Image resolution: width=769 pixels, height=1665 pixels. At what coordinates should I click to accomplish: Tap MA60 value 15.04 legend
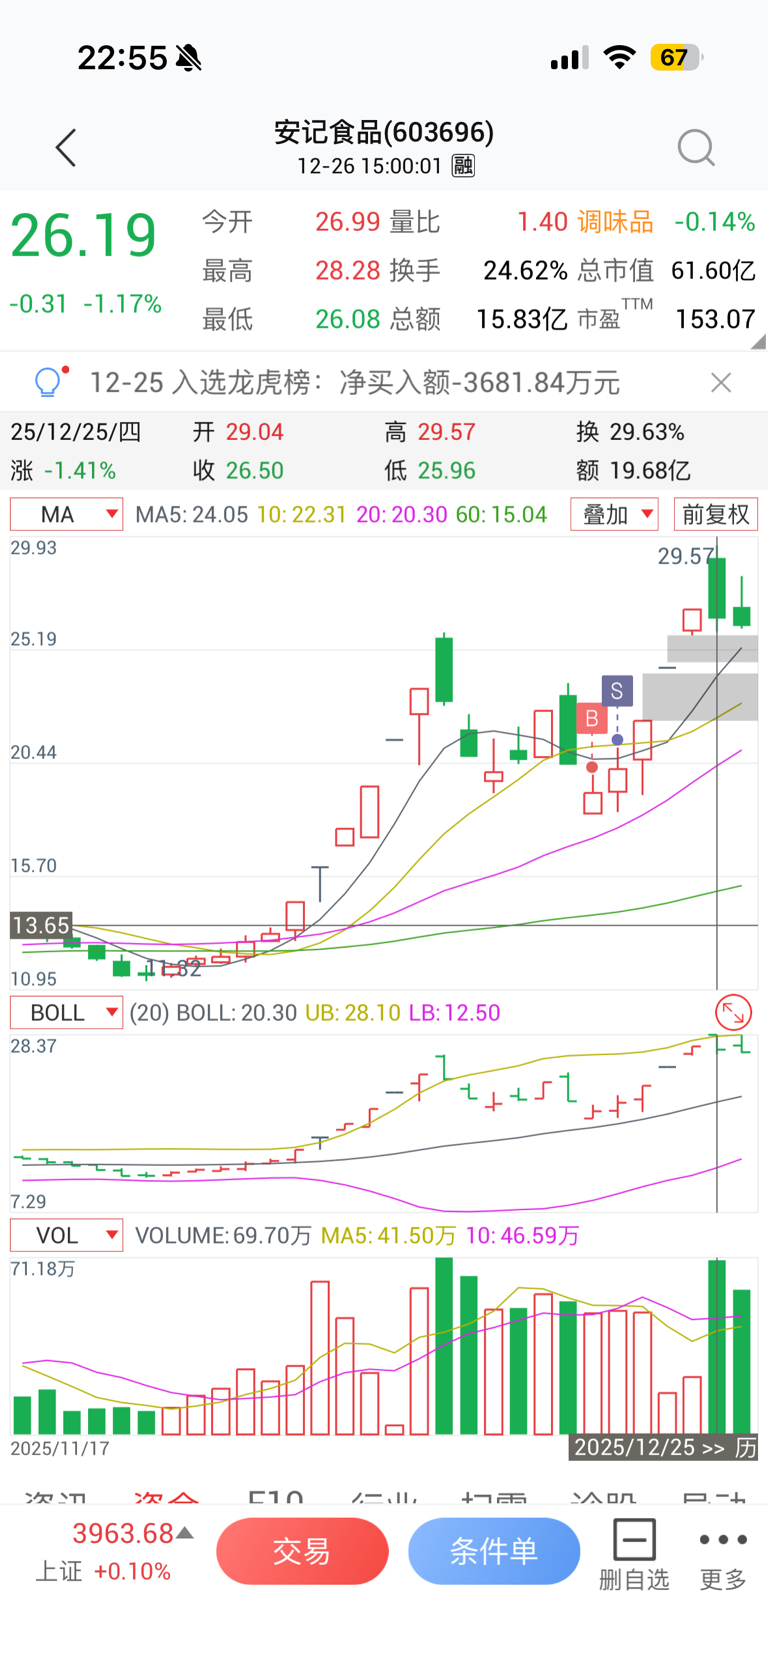click(x=501, y=514)
